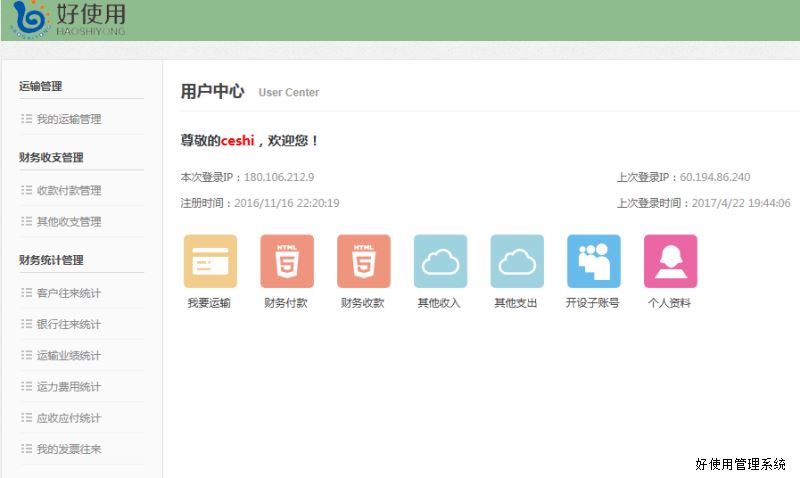The image size is (800, 478).
Task: Go to 收款付款管理 sidebar item
Action: pos(69,190)
